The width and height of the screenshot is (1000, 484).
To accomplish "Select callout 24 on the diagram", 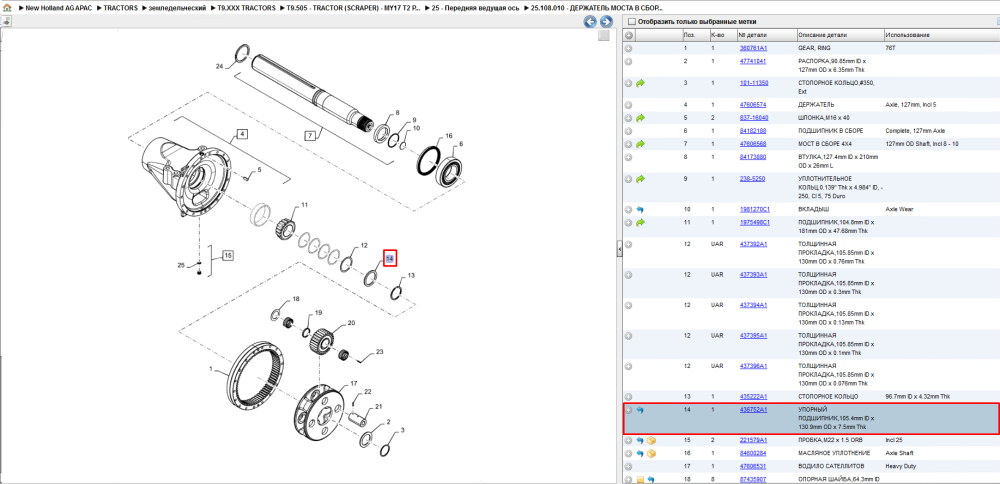I will click(219, 66).
